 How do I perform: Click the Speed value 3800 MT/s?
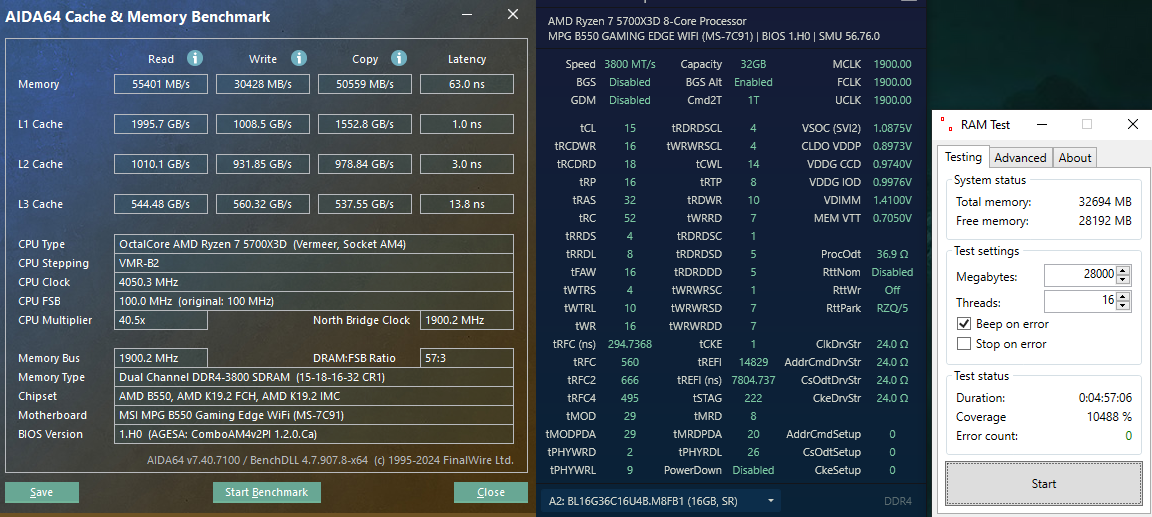[x=630, y=65]
